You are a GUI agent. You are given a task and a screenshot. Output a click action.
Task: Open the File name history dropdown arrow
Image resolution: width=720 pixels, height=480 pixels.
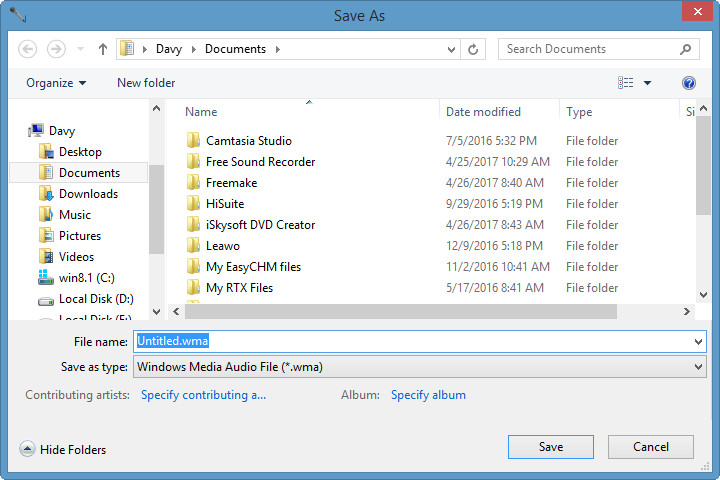pos(698,341)
